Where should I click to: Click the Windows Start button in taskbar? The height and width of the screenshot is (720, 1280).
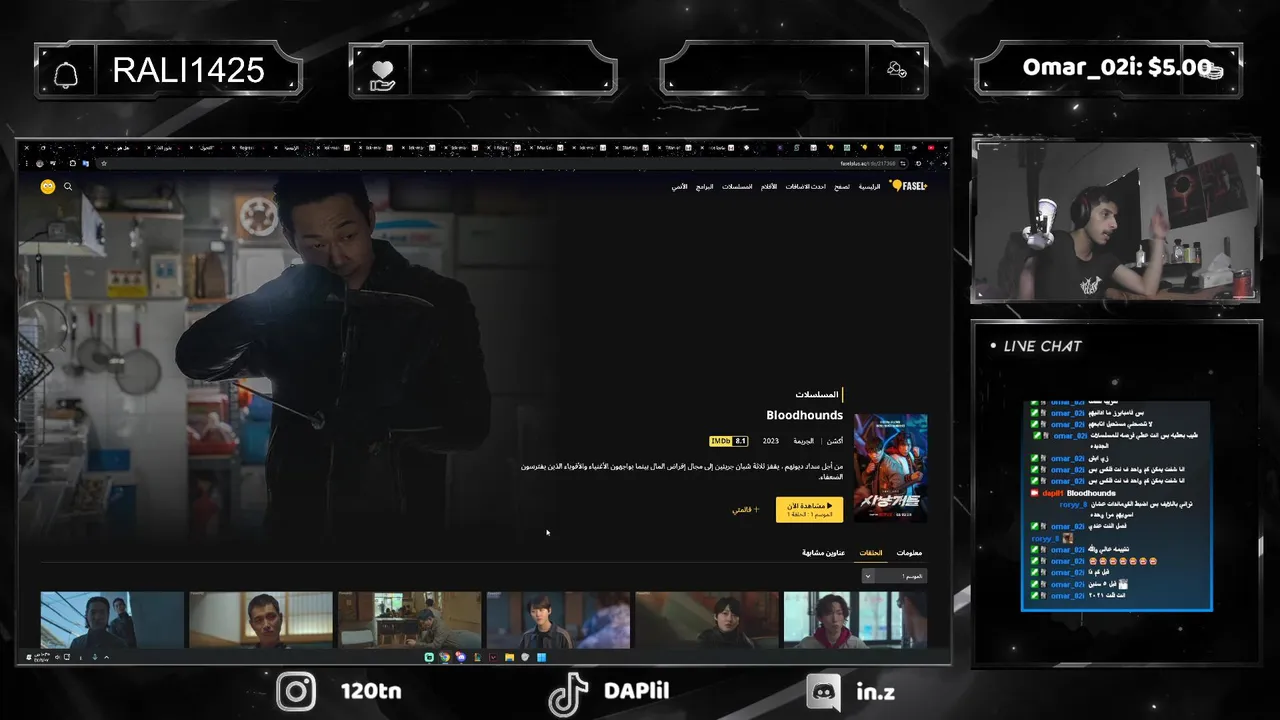click(541, 657)
